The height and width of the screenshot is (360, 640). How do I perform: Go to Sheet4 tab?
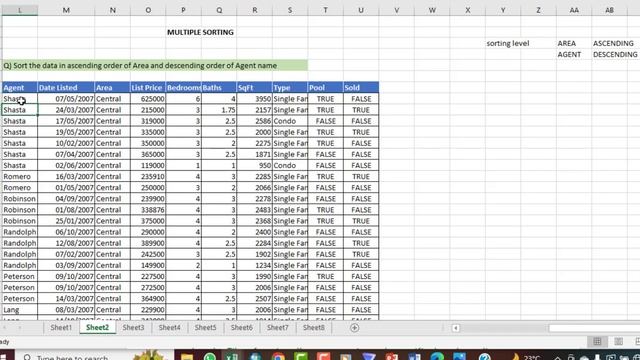point(169,327)
